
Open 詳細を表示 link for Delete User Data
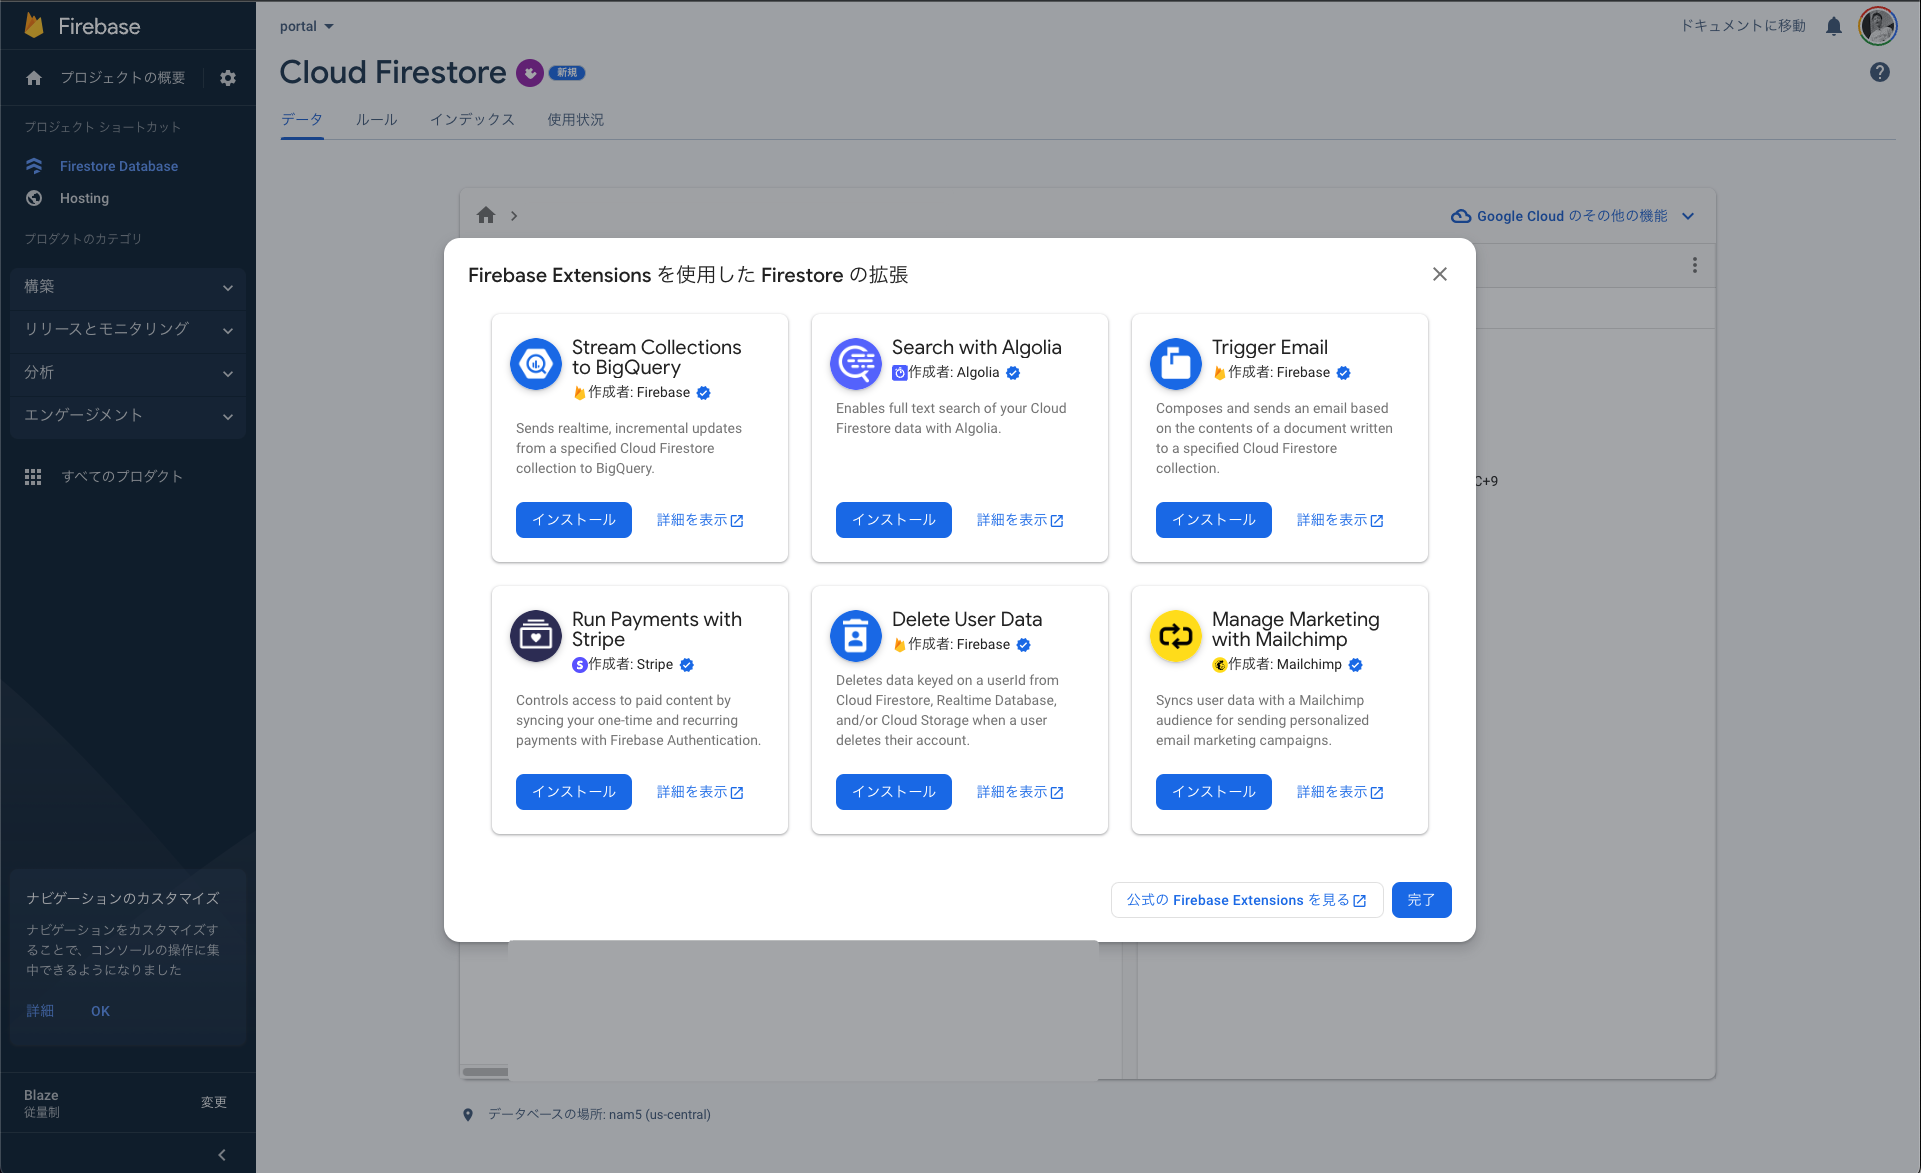(1020, 792)
